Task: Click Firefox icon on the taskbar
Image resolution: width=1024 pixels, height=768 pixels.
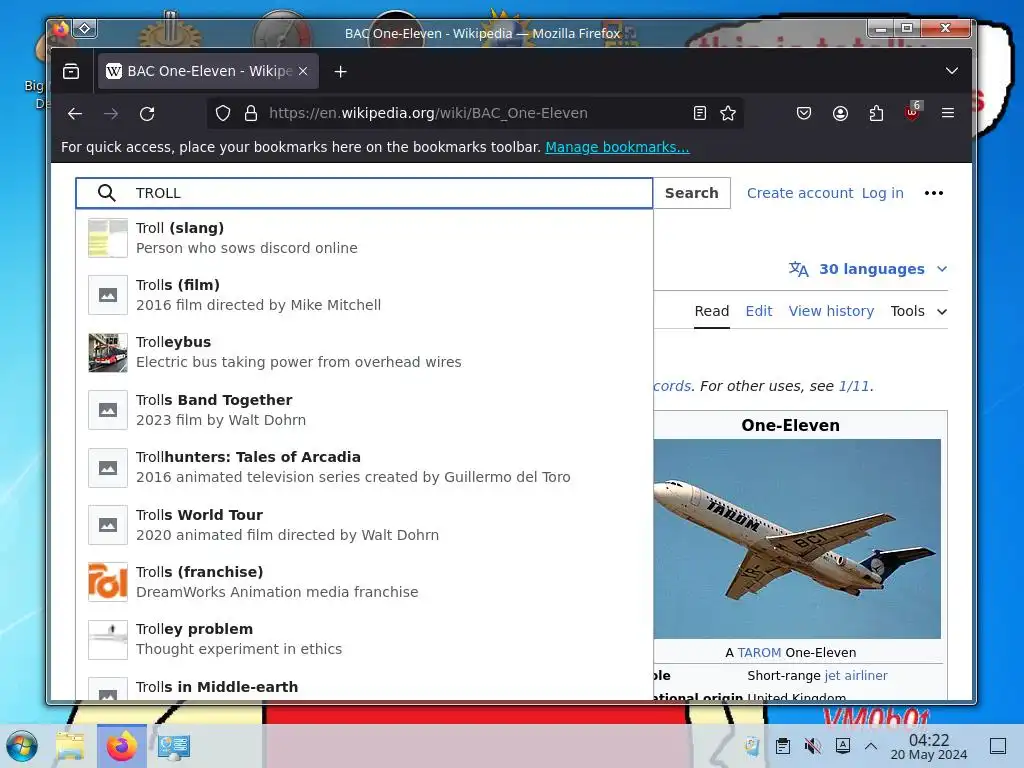Action: pos(121,746)
